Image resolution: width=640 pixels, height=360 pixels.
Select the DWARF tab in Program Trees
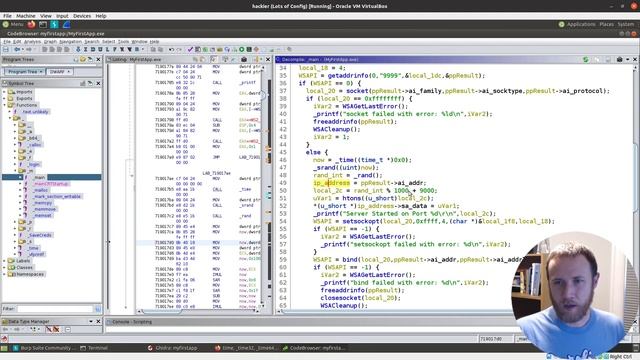pos(60,72)
